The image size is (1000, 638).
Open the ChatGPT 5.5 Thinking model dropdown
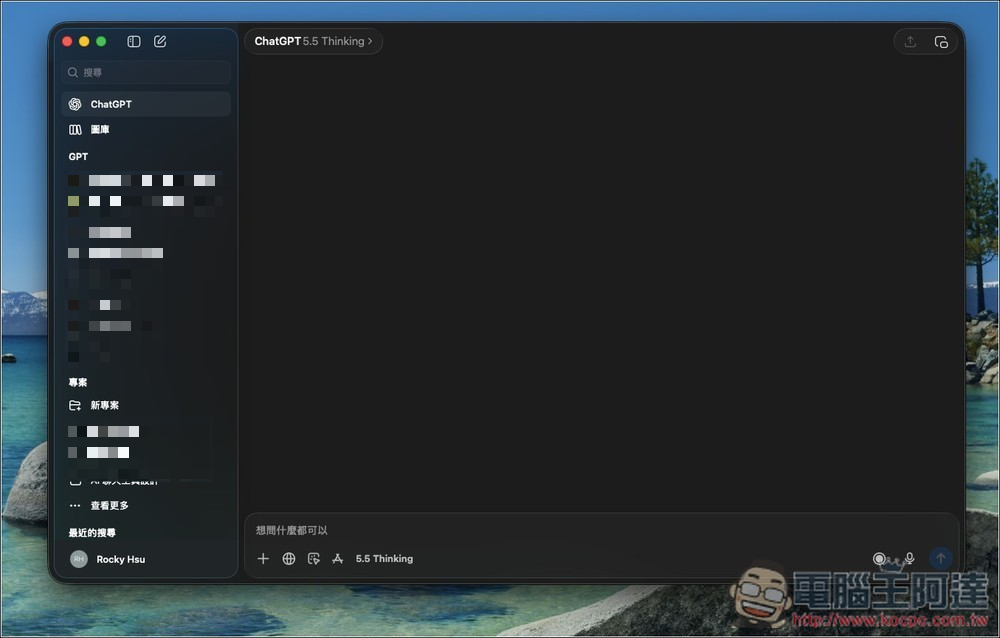(313, 41)
